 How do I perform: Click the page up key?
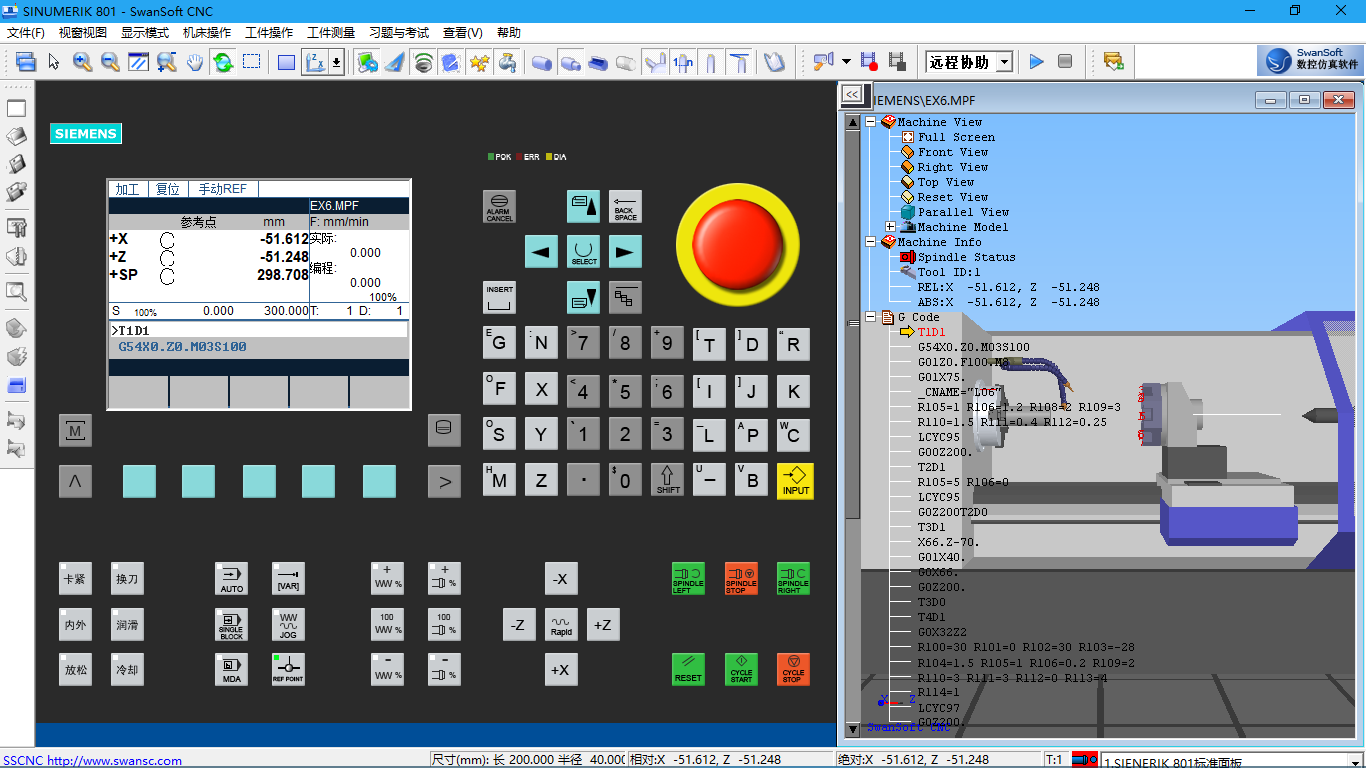tap(584, 207)
